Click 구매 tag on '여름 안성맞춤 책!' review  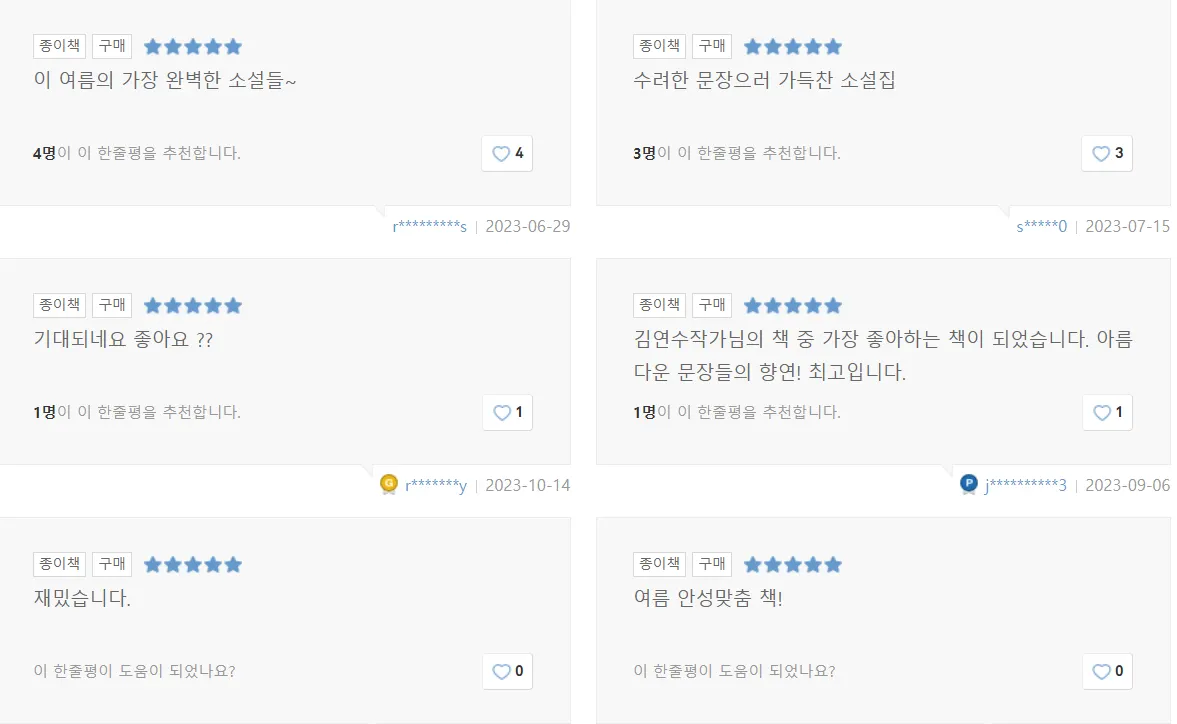712,564
